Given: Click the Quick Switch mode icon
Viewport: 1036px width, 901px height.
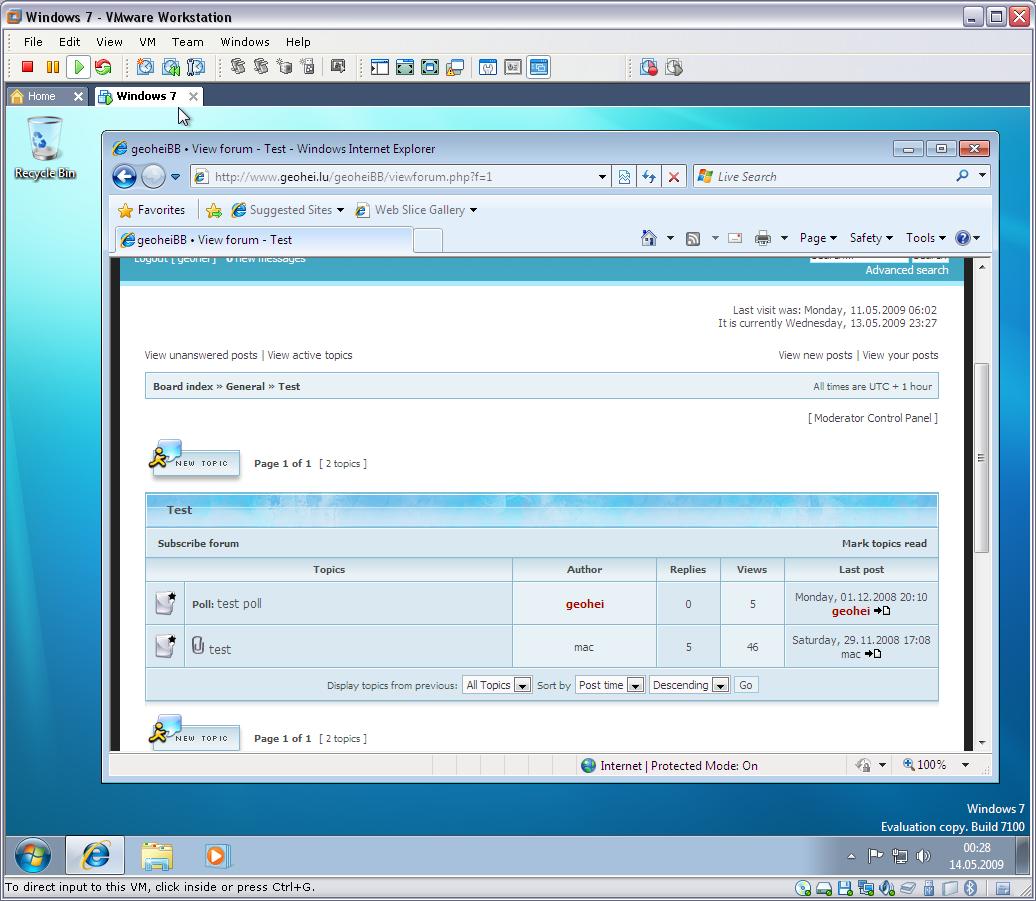Looking at the screenshot, I should 429,67.
